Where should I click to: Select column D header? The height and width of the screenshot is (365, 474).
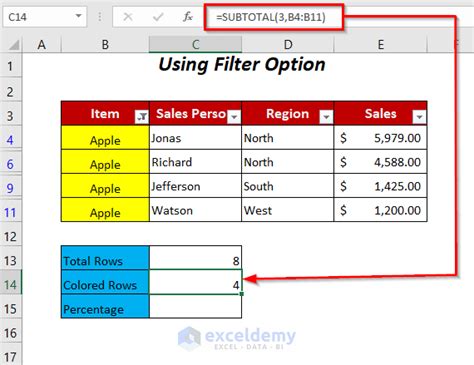pyautogui.click(x=288, y=45)
